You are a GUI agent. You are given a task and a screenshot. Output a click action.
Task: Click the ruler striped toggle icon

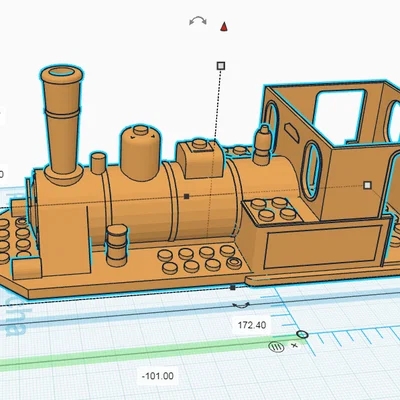276,347
